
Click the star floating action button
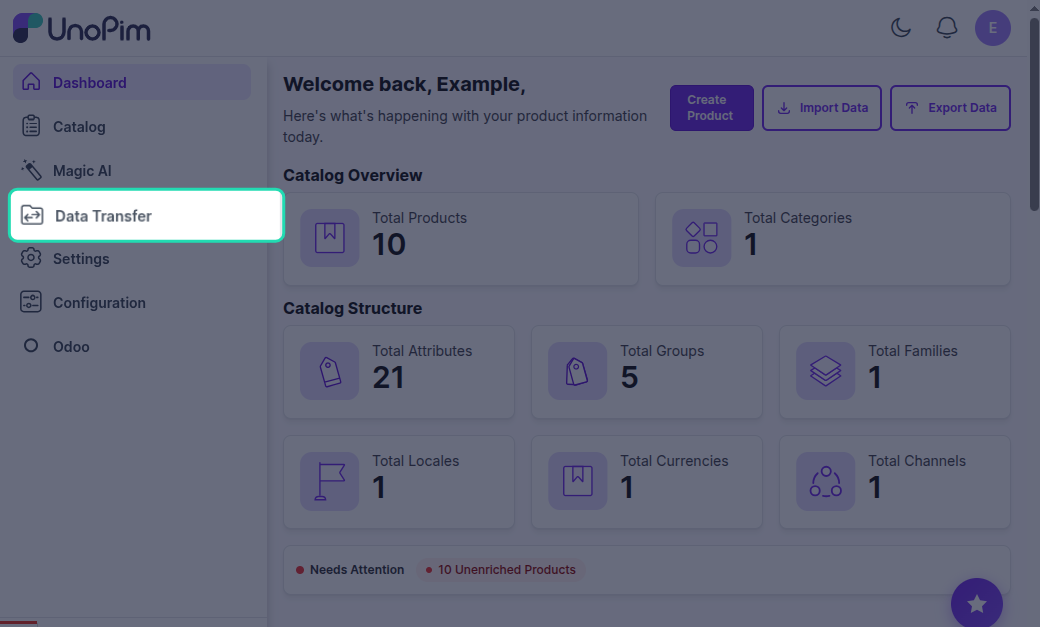976,604
